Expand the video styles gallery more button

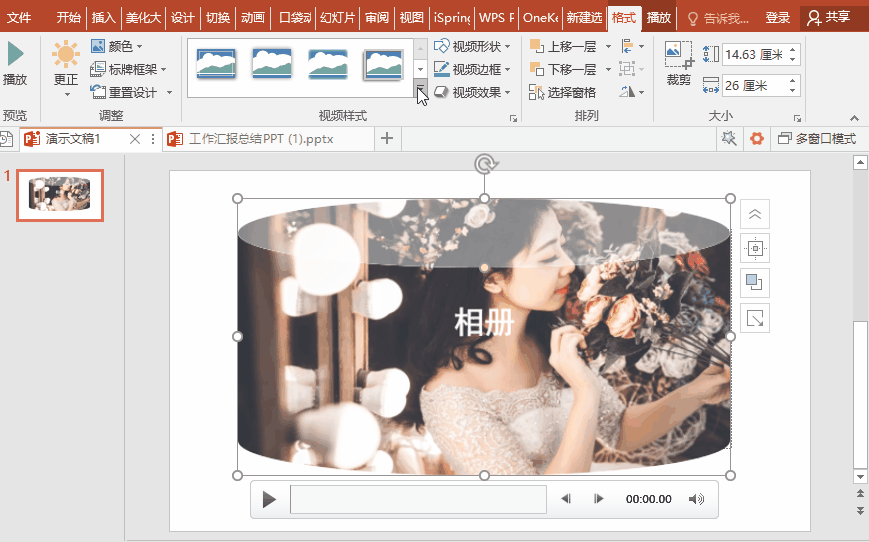[421, 88]
